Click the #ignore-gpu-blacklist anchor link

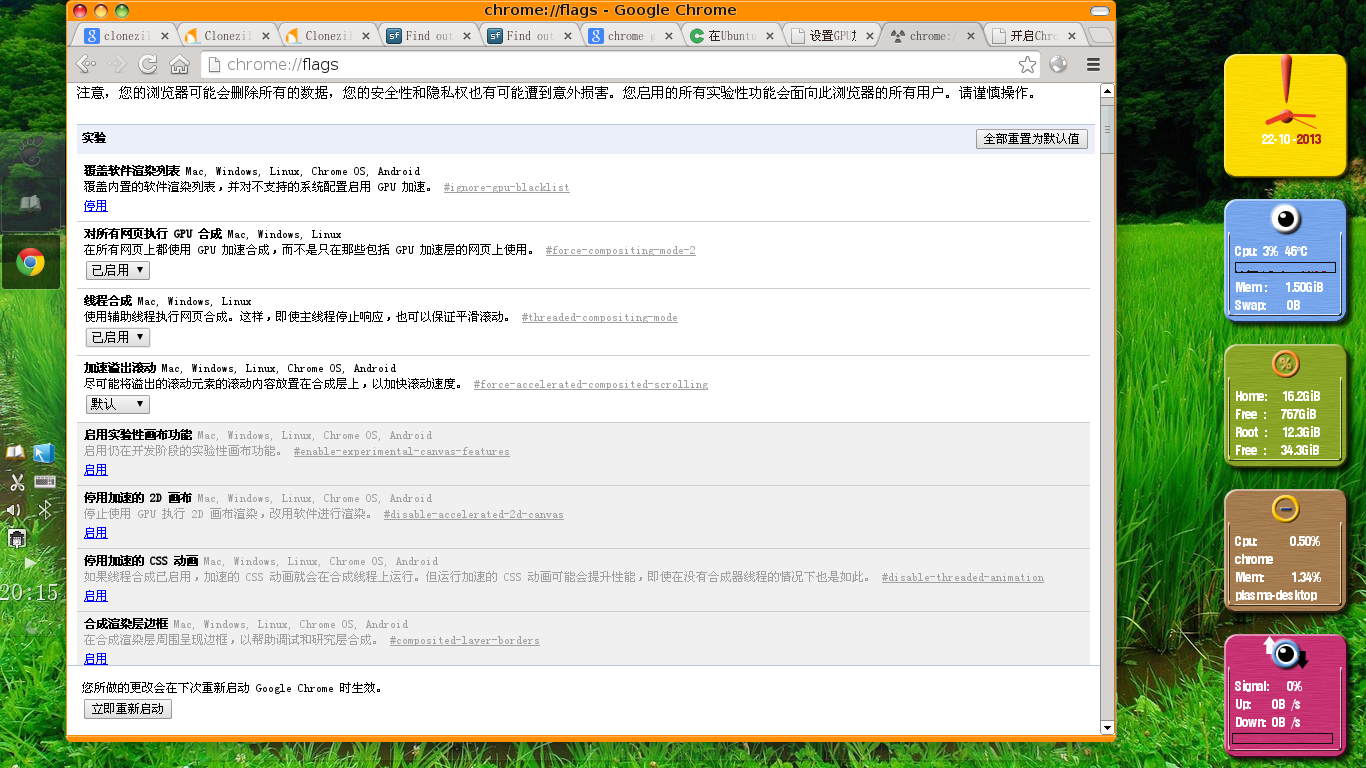point(506,188)
